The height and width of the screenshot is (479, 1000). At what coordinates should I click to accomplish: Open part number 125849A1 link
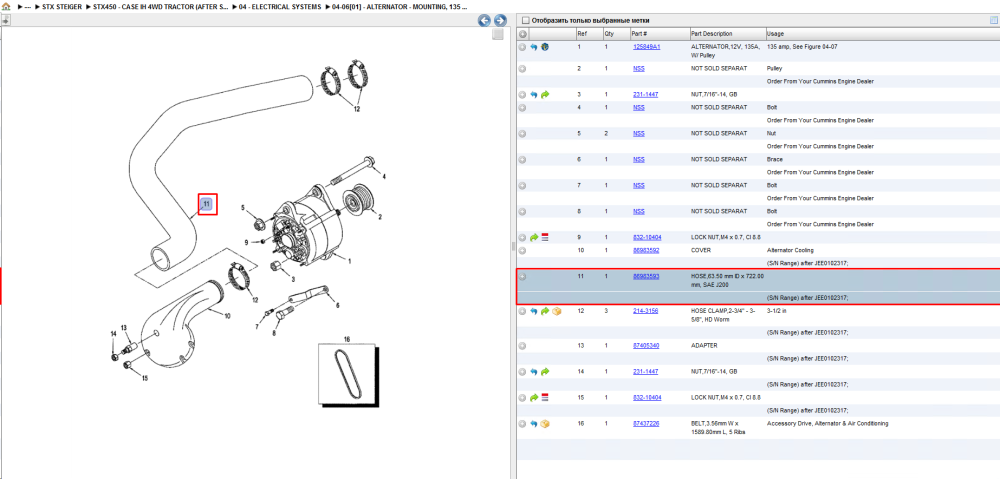click(646, 47)
